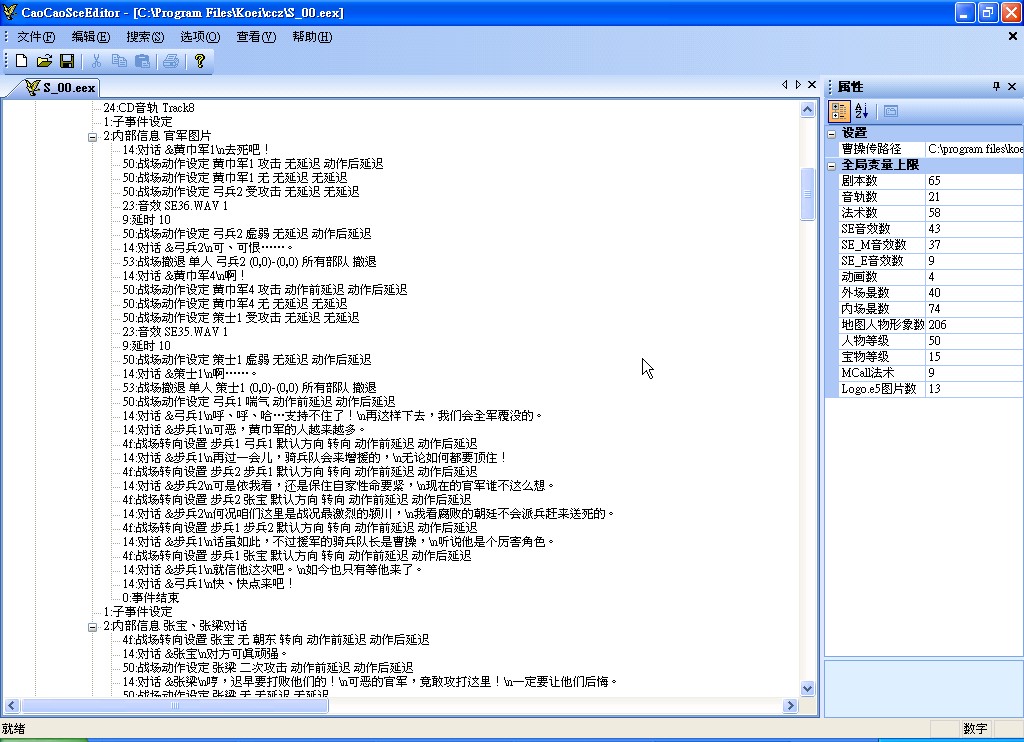Open the 选项(O) menu
Viewport: 1024px width, 742px height.
pos(200,37)
